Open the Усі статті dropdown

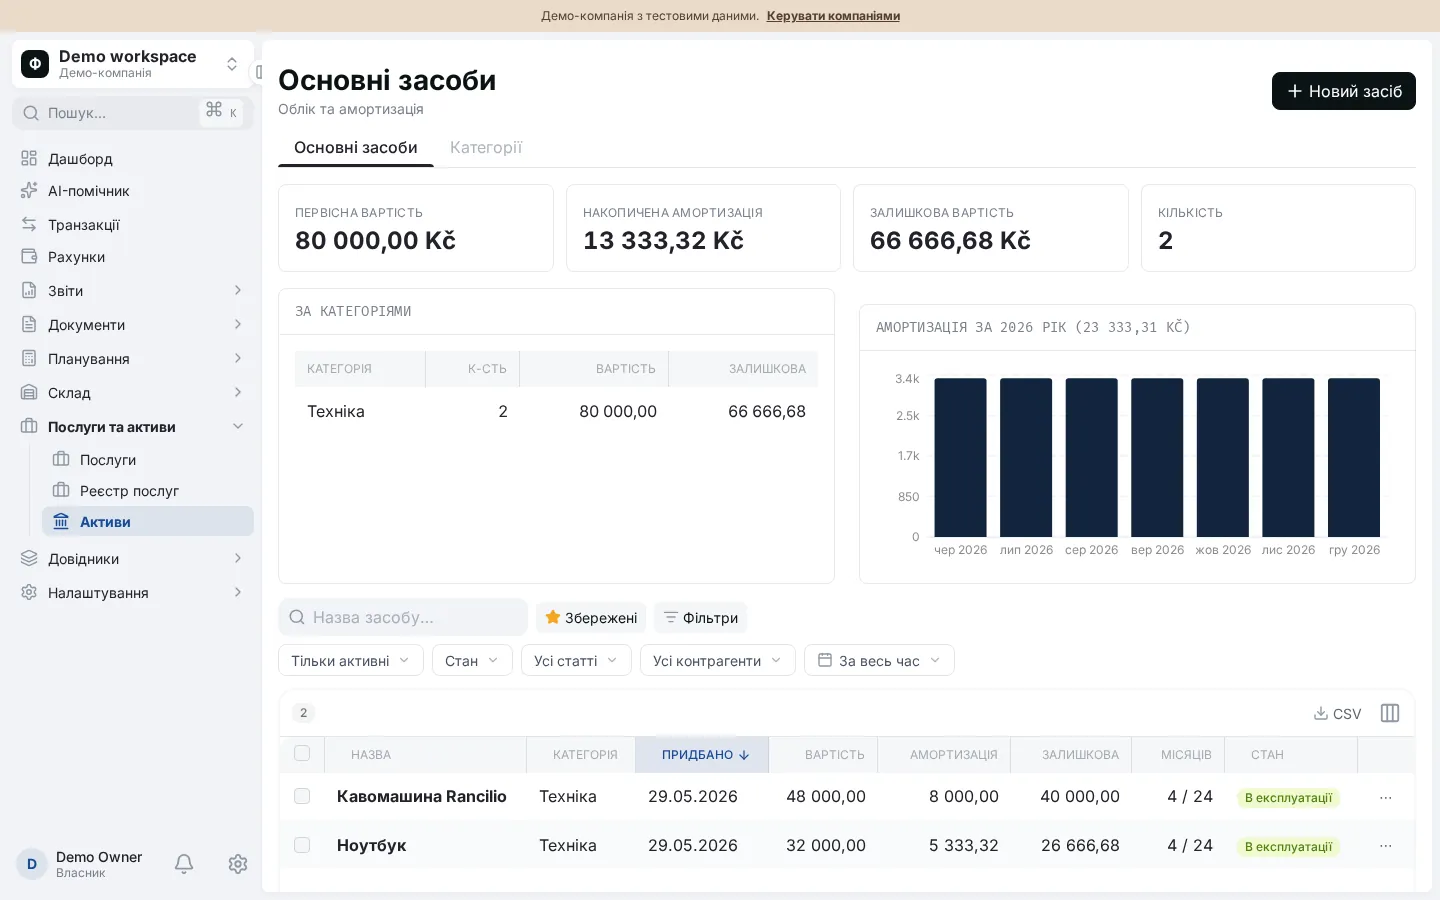pyautogui.click(x=576, y=660)
